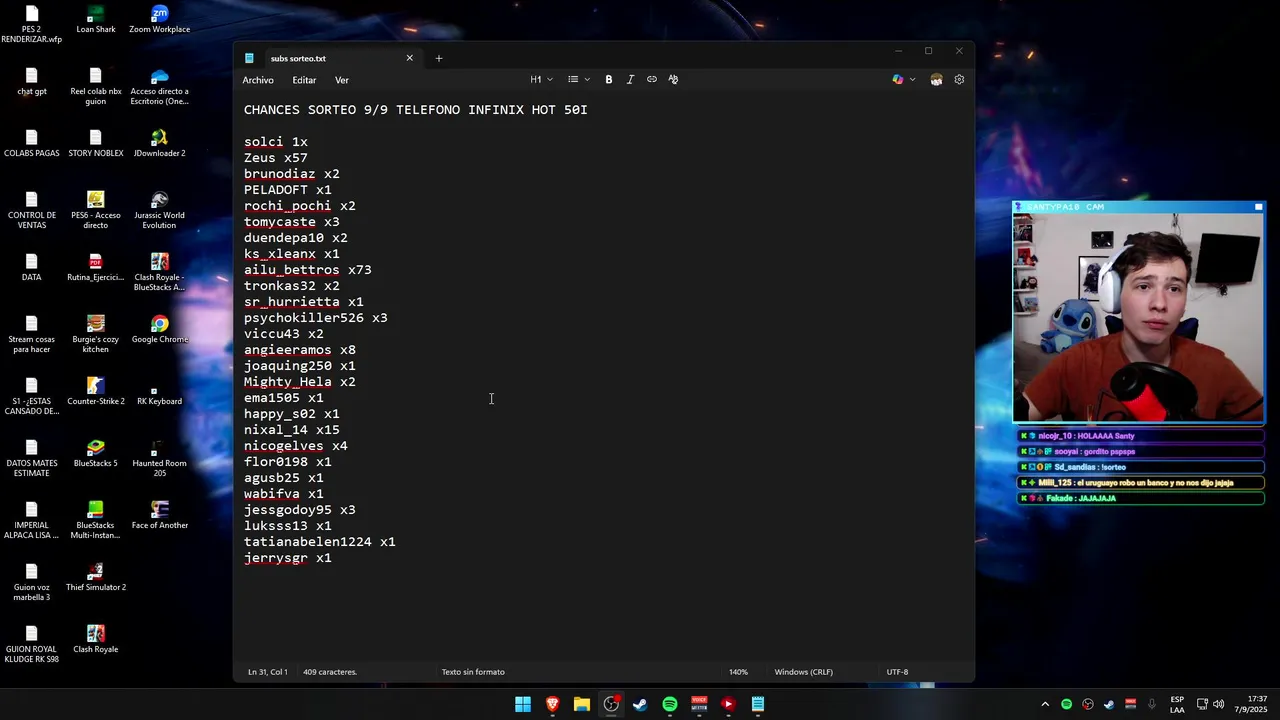
Task: Click chat message from nicojr_10
Action: (x=1140, y=436)
